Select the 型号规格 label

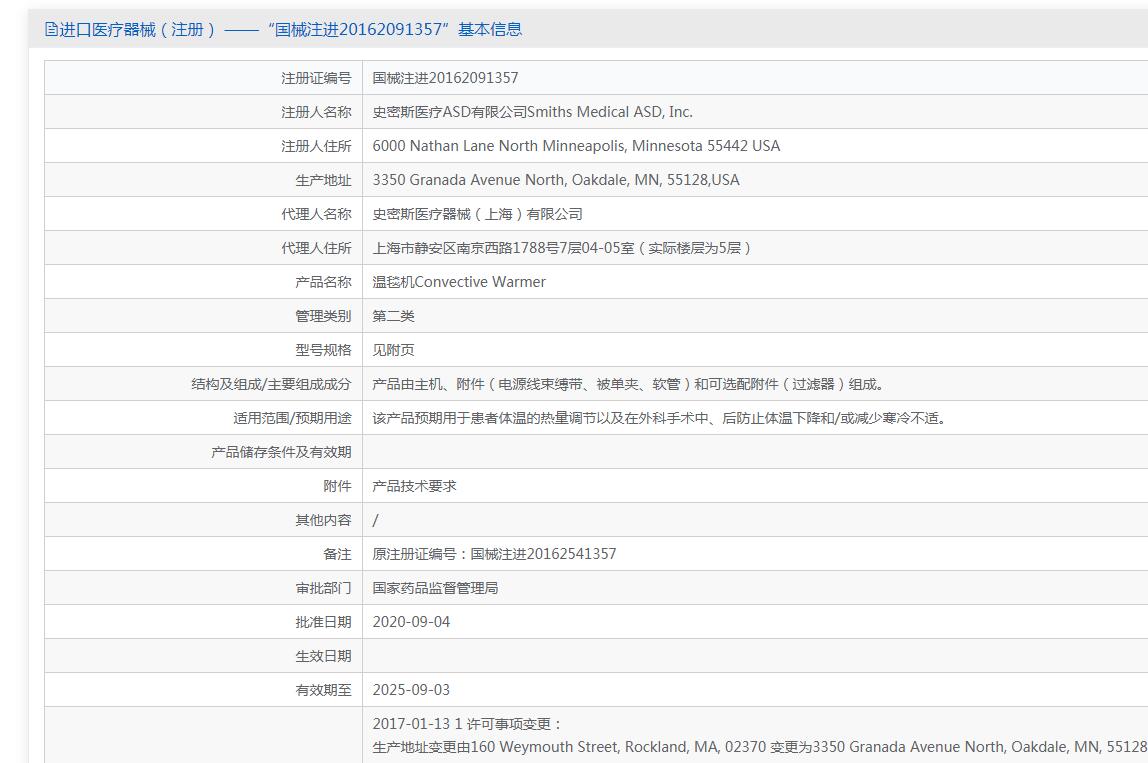[x=324, y=350]
